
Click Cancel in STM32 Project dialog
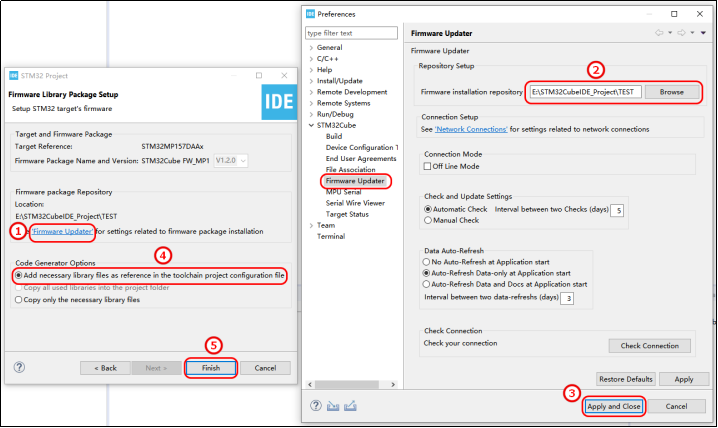coord(265,368)
